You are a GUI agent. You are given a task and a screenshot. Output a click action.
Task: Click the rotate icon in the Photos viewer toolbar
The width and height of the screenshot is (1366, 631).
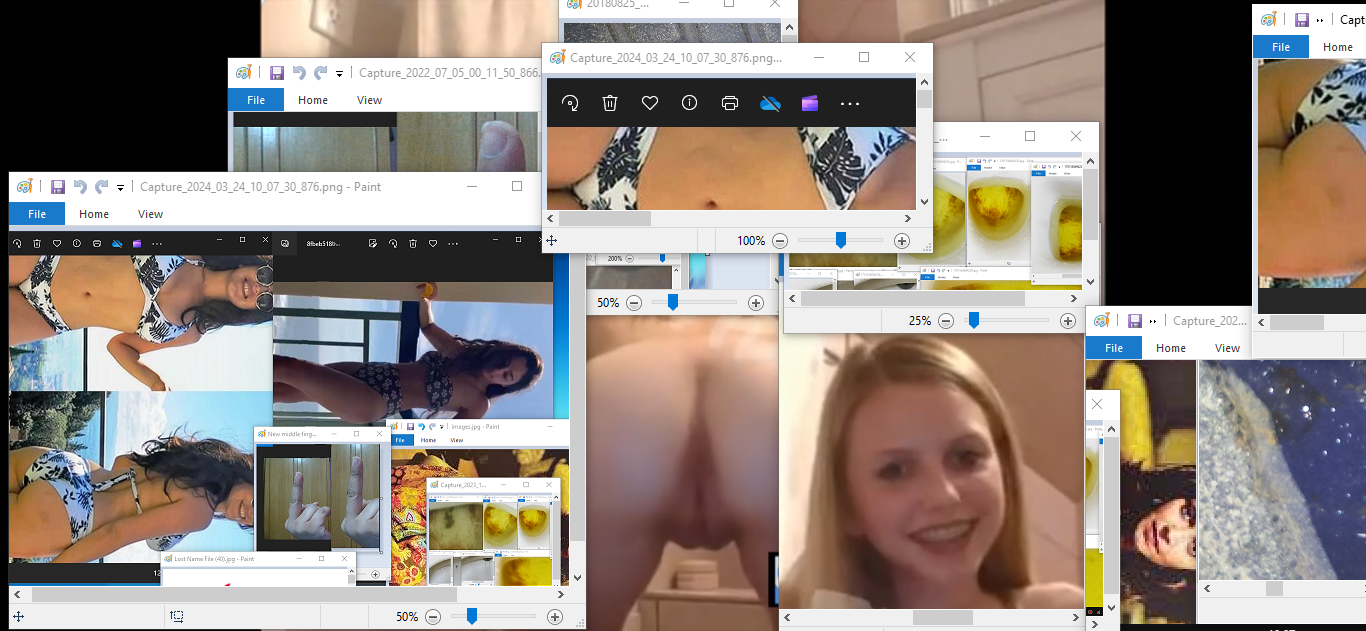click(x=570, y=103)
